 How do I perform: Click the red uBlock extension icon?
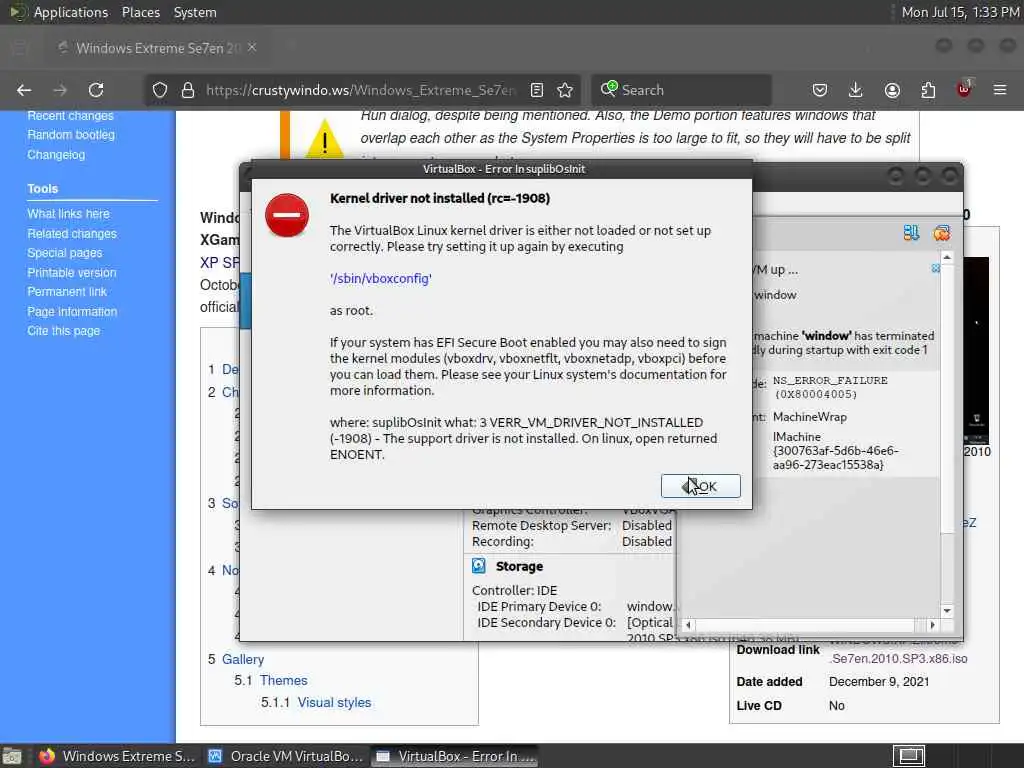tap(964, 89)
